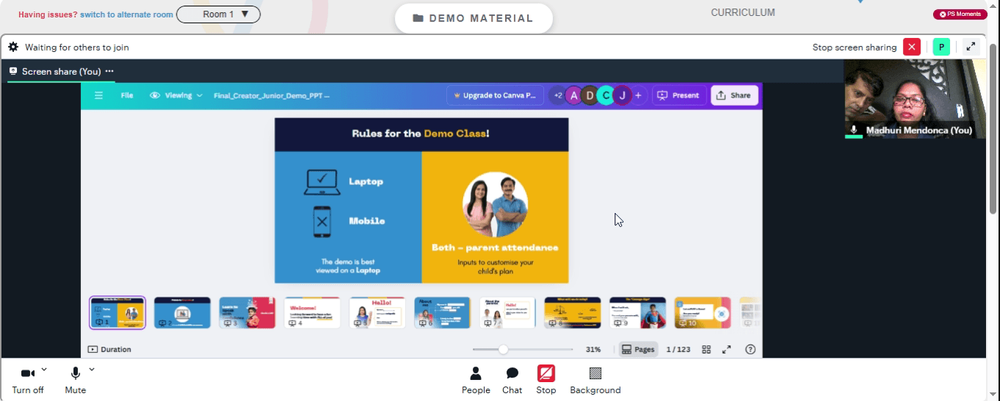Click the Final_Creator_Junior_Demo_PPT title

pos(272,96)
